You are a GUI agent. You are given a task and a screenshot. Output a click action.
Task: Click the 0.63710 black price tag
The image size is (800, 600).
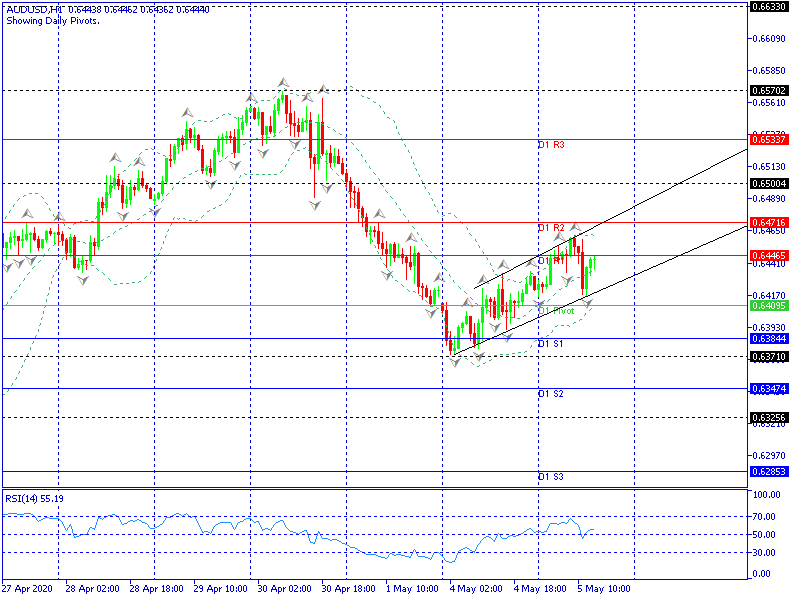tap(769, 357)
